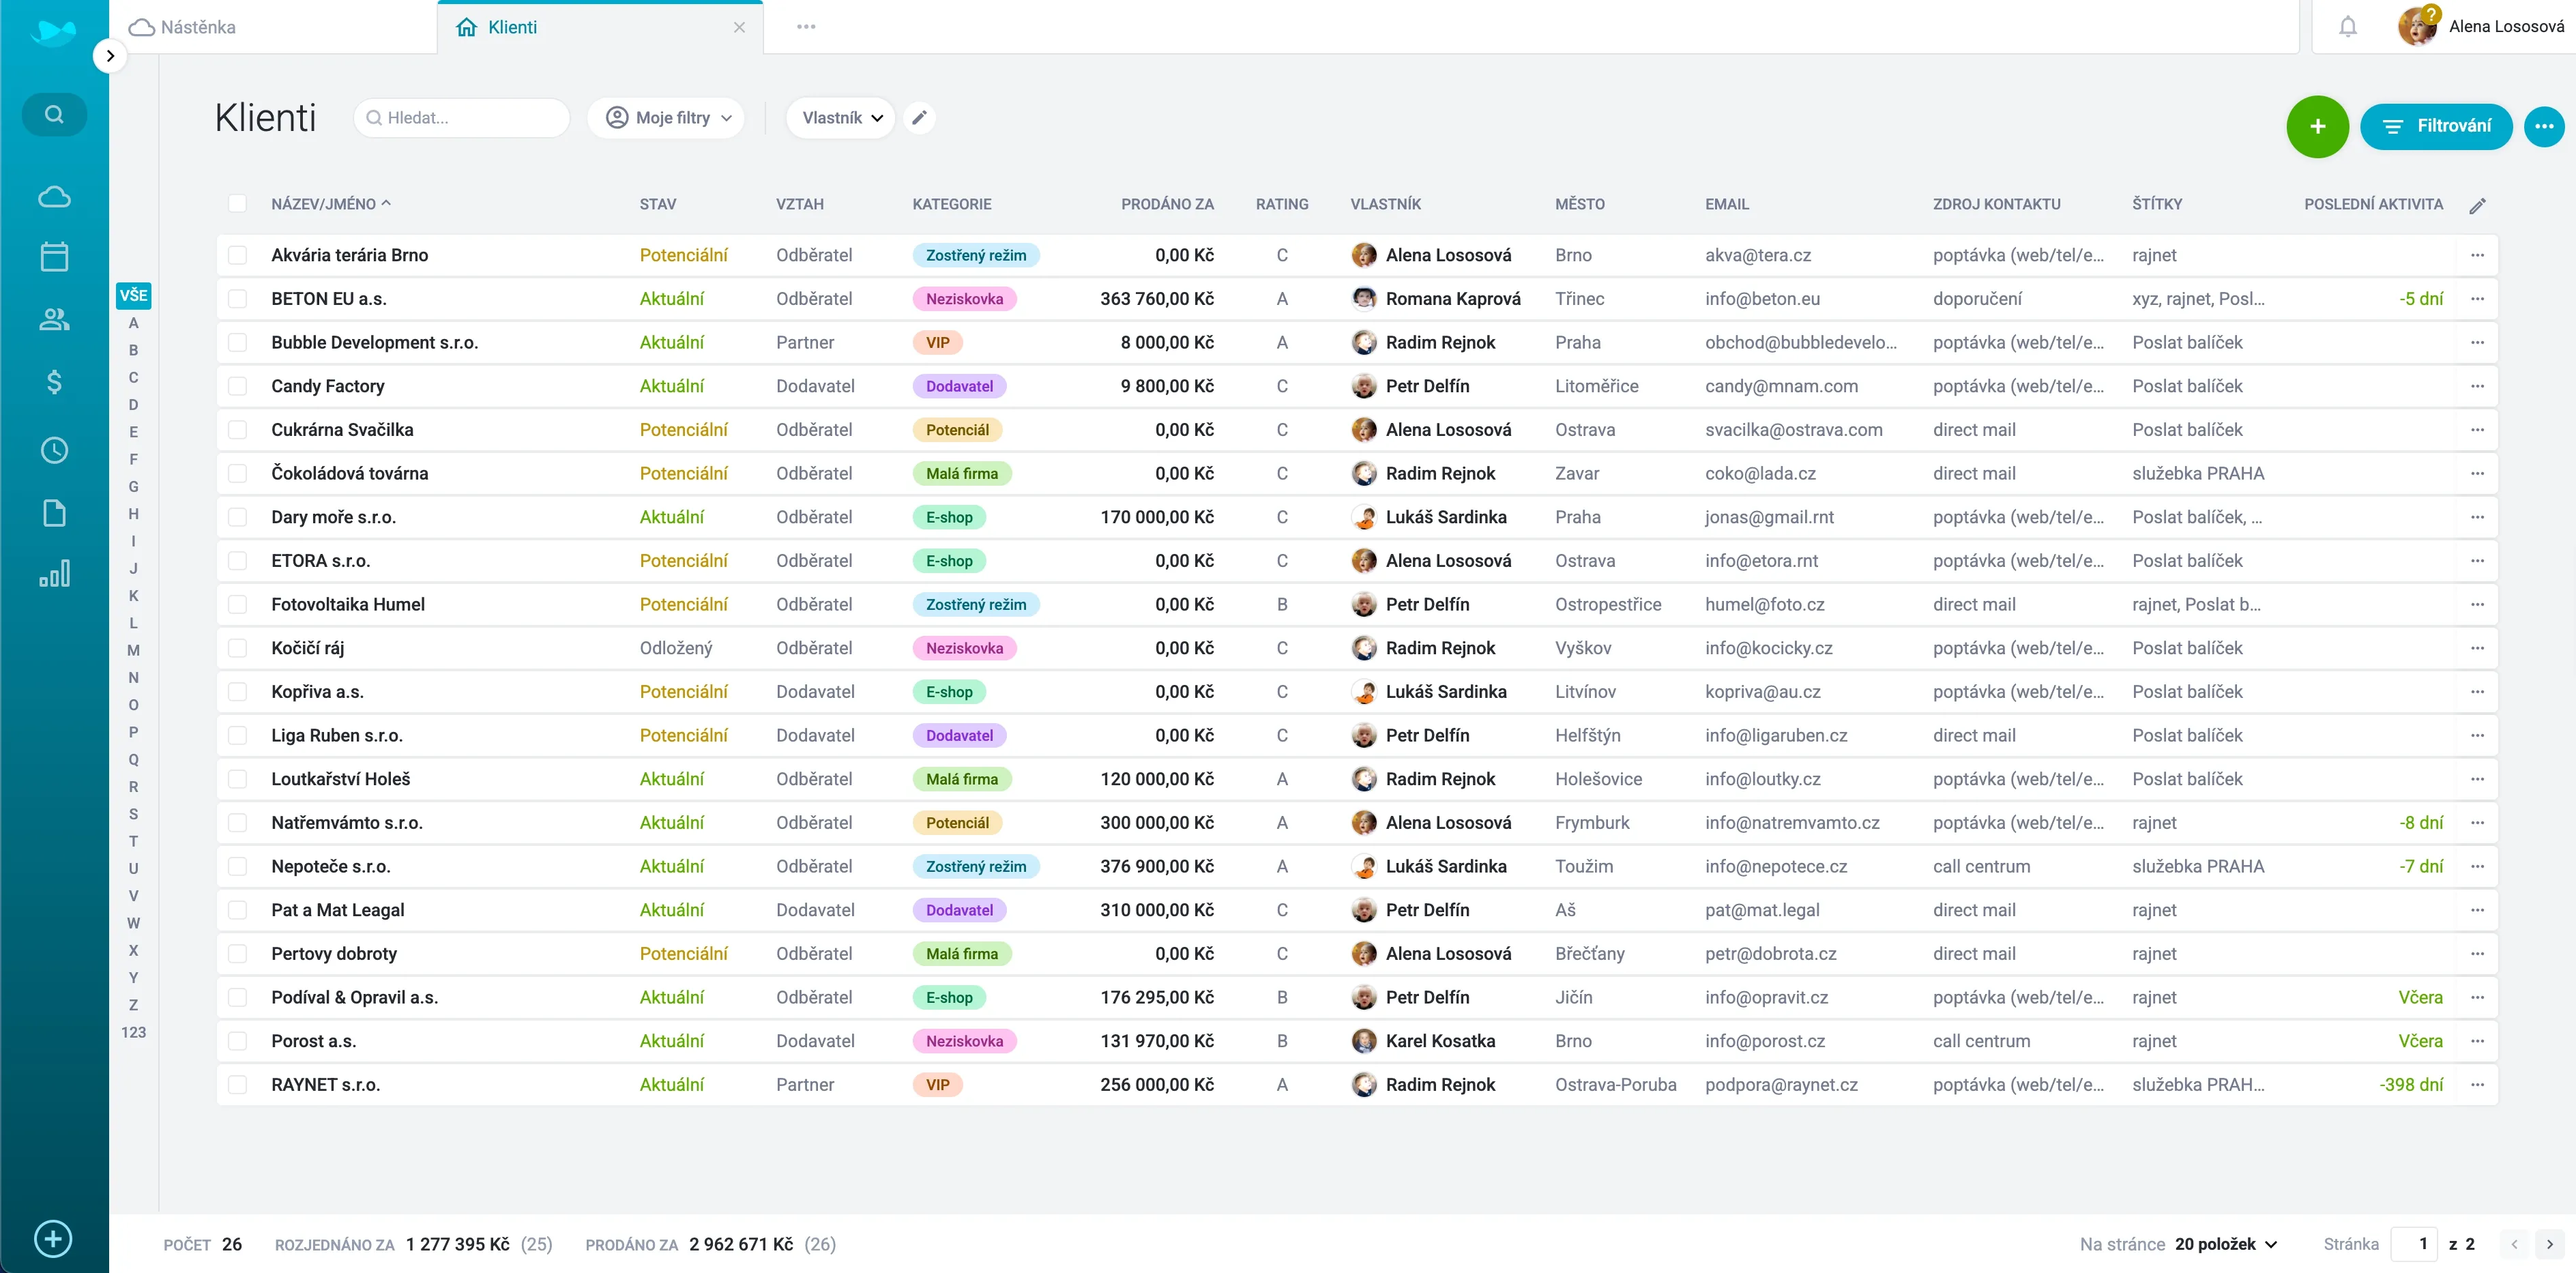Switch to the Nástěnka tab
Viewport: 2576px width, 1273px height.
tap(198, 27)
